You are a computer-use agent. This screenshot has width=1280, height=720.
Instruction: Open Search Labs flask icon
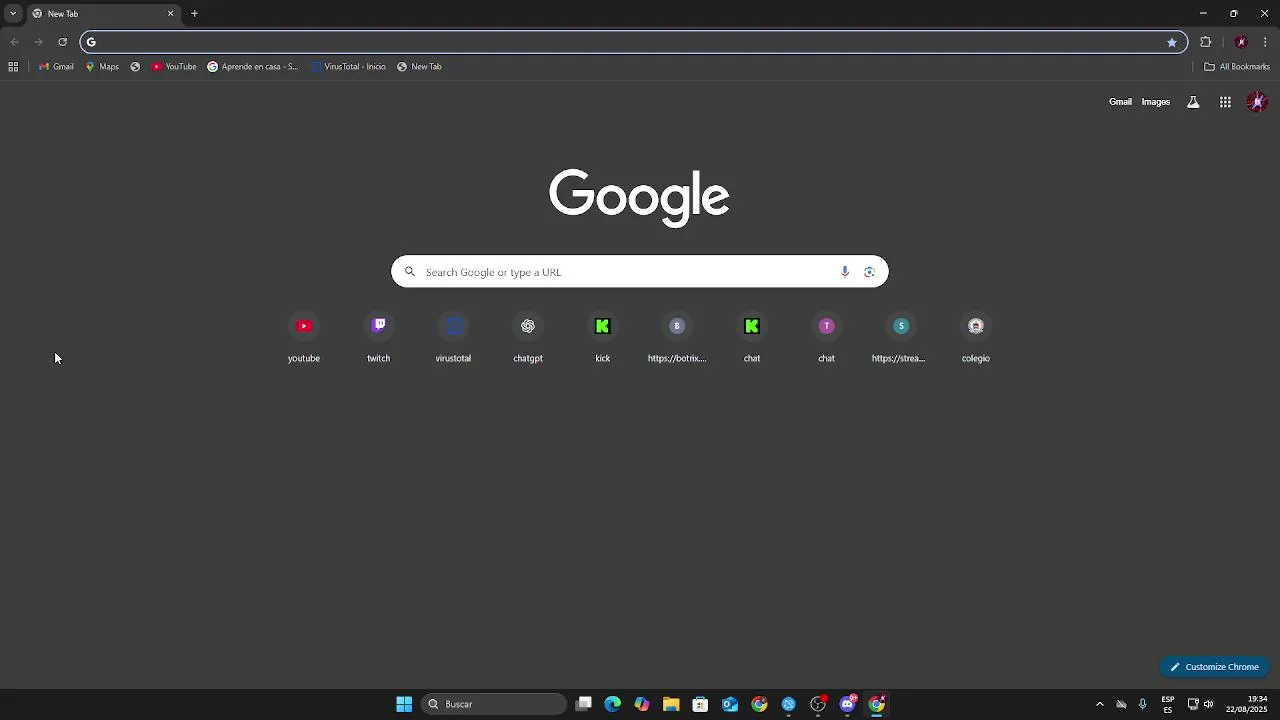coord(1193,102)
